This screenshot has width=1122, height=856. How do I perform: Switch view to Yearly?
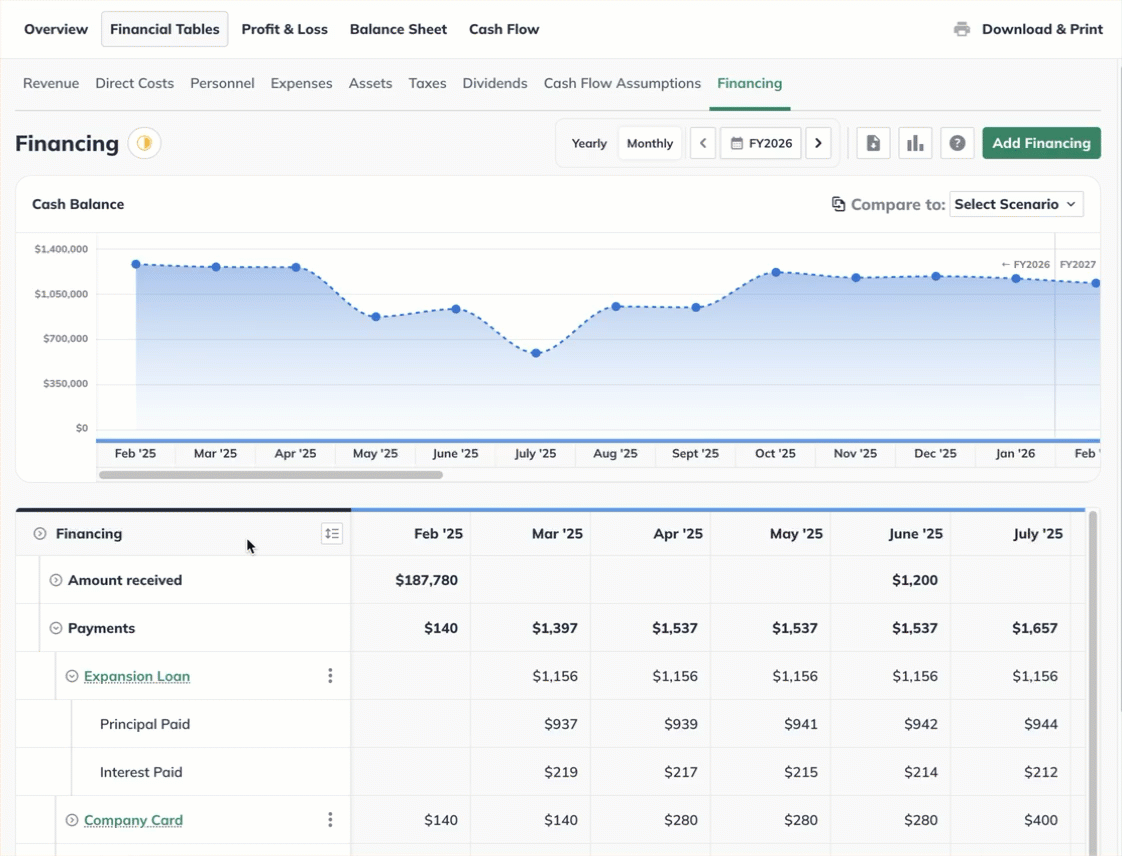(589, 142)
